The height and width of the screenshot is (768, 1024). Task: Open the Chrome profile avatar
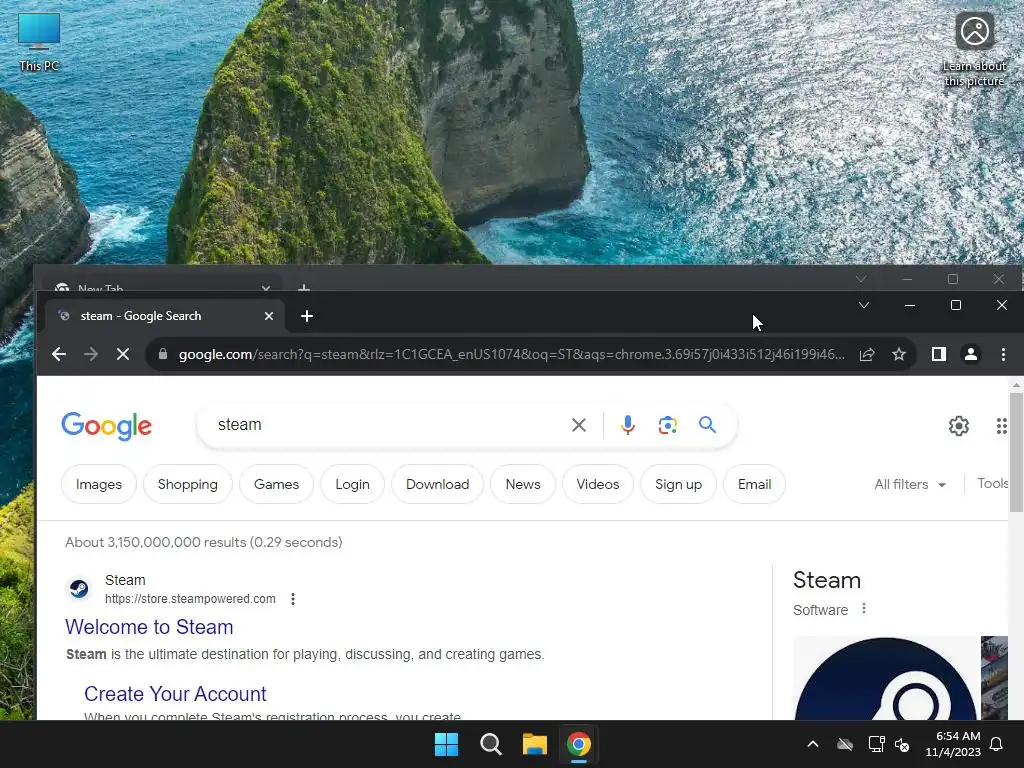[971, 354]
